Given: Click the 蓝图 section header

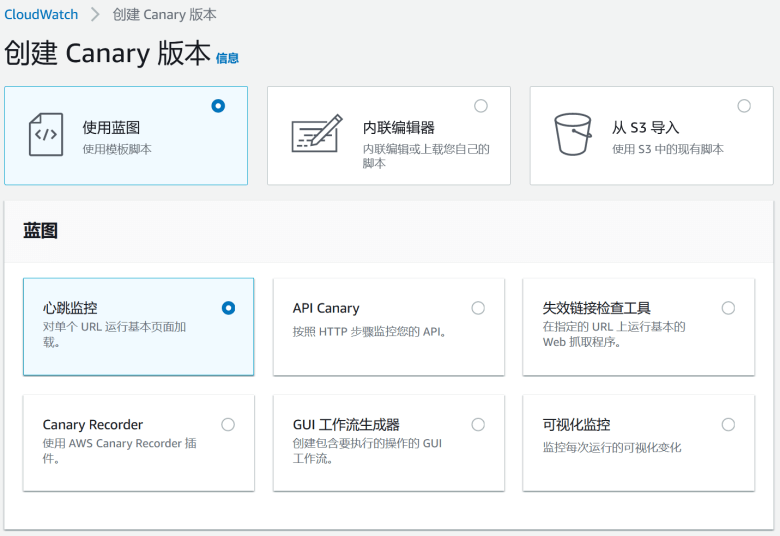Looking at the screenshot, I should click(41, 231).
